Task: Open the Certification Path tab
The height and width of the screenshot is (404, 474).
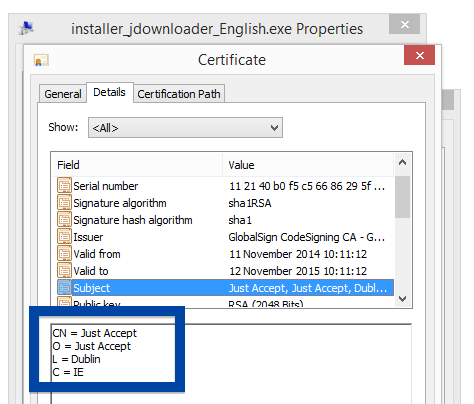Action: [179, 94]
